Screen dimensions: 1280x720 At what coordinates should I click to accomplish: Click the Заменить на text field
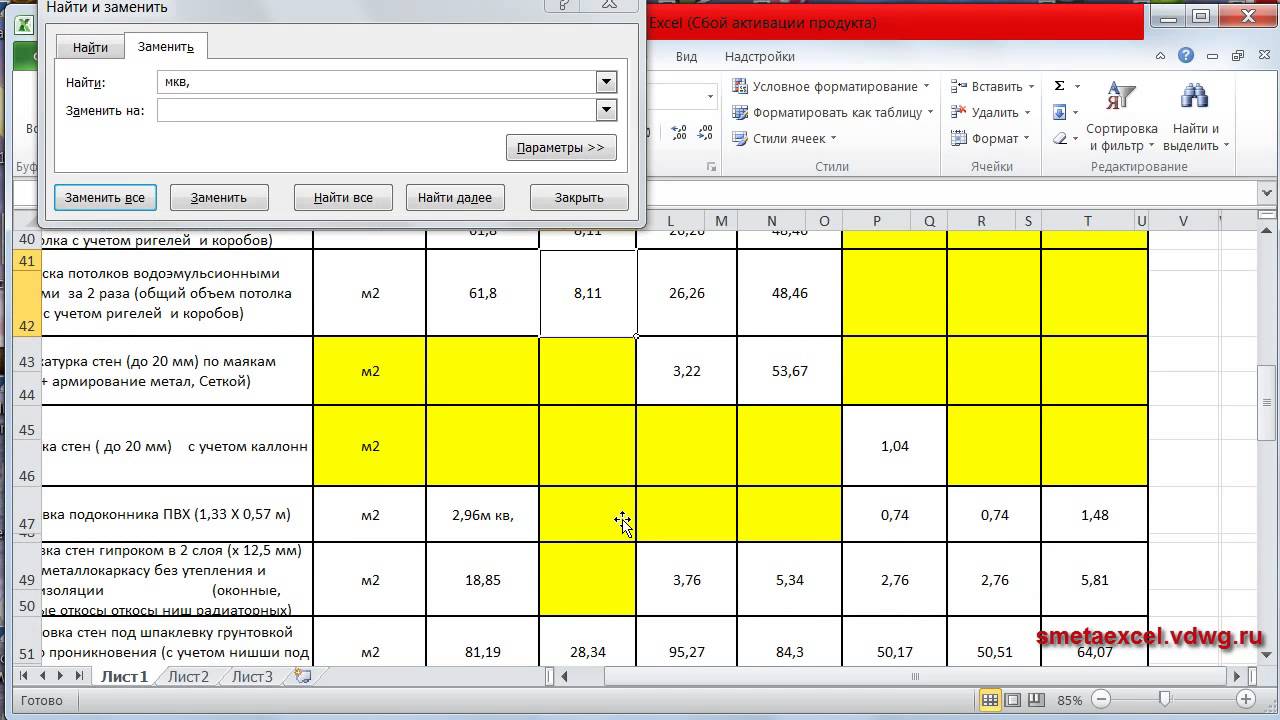pos(376,110)
